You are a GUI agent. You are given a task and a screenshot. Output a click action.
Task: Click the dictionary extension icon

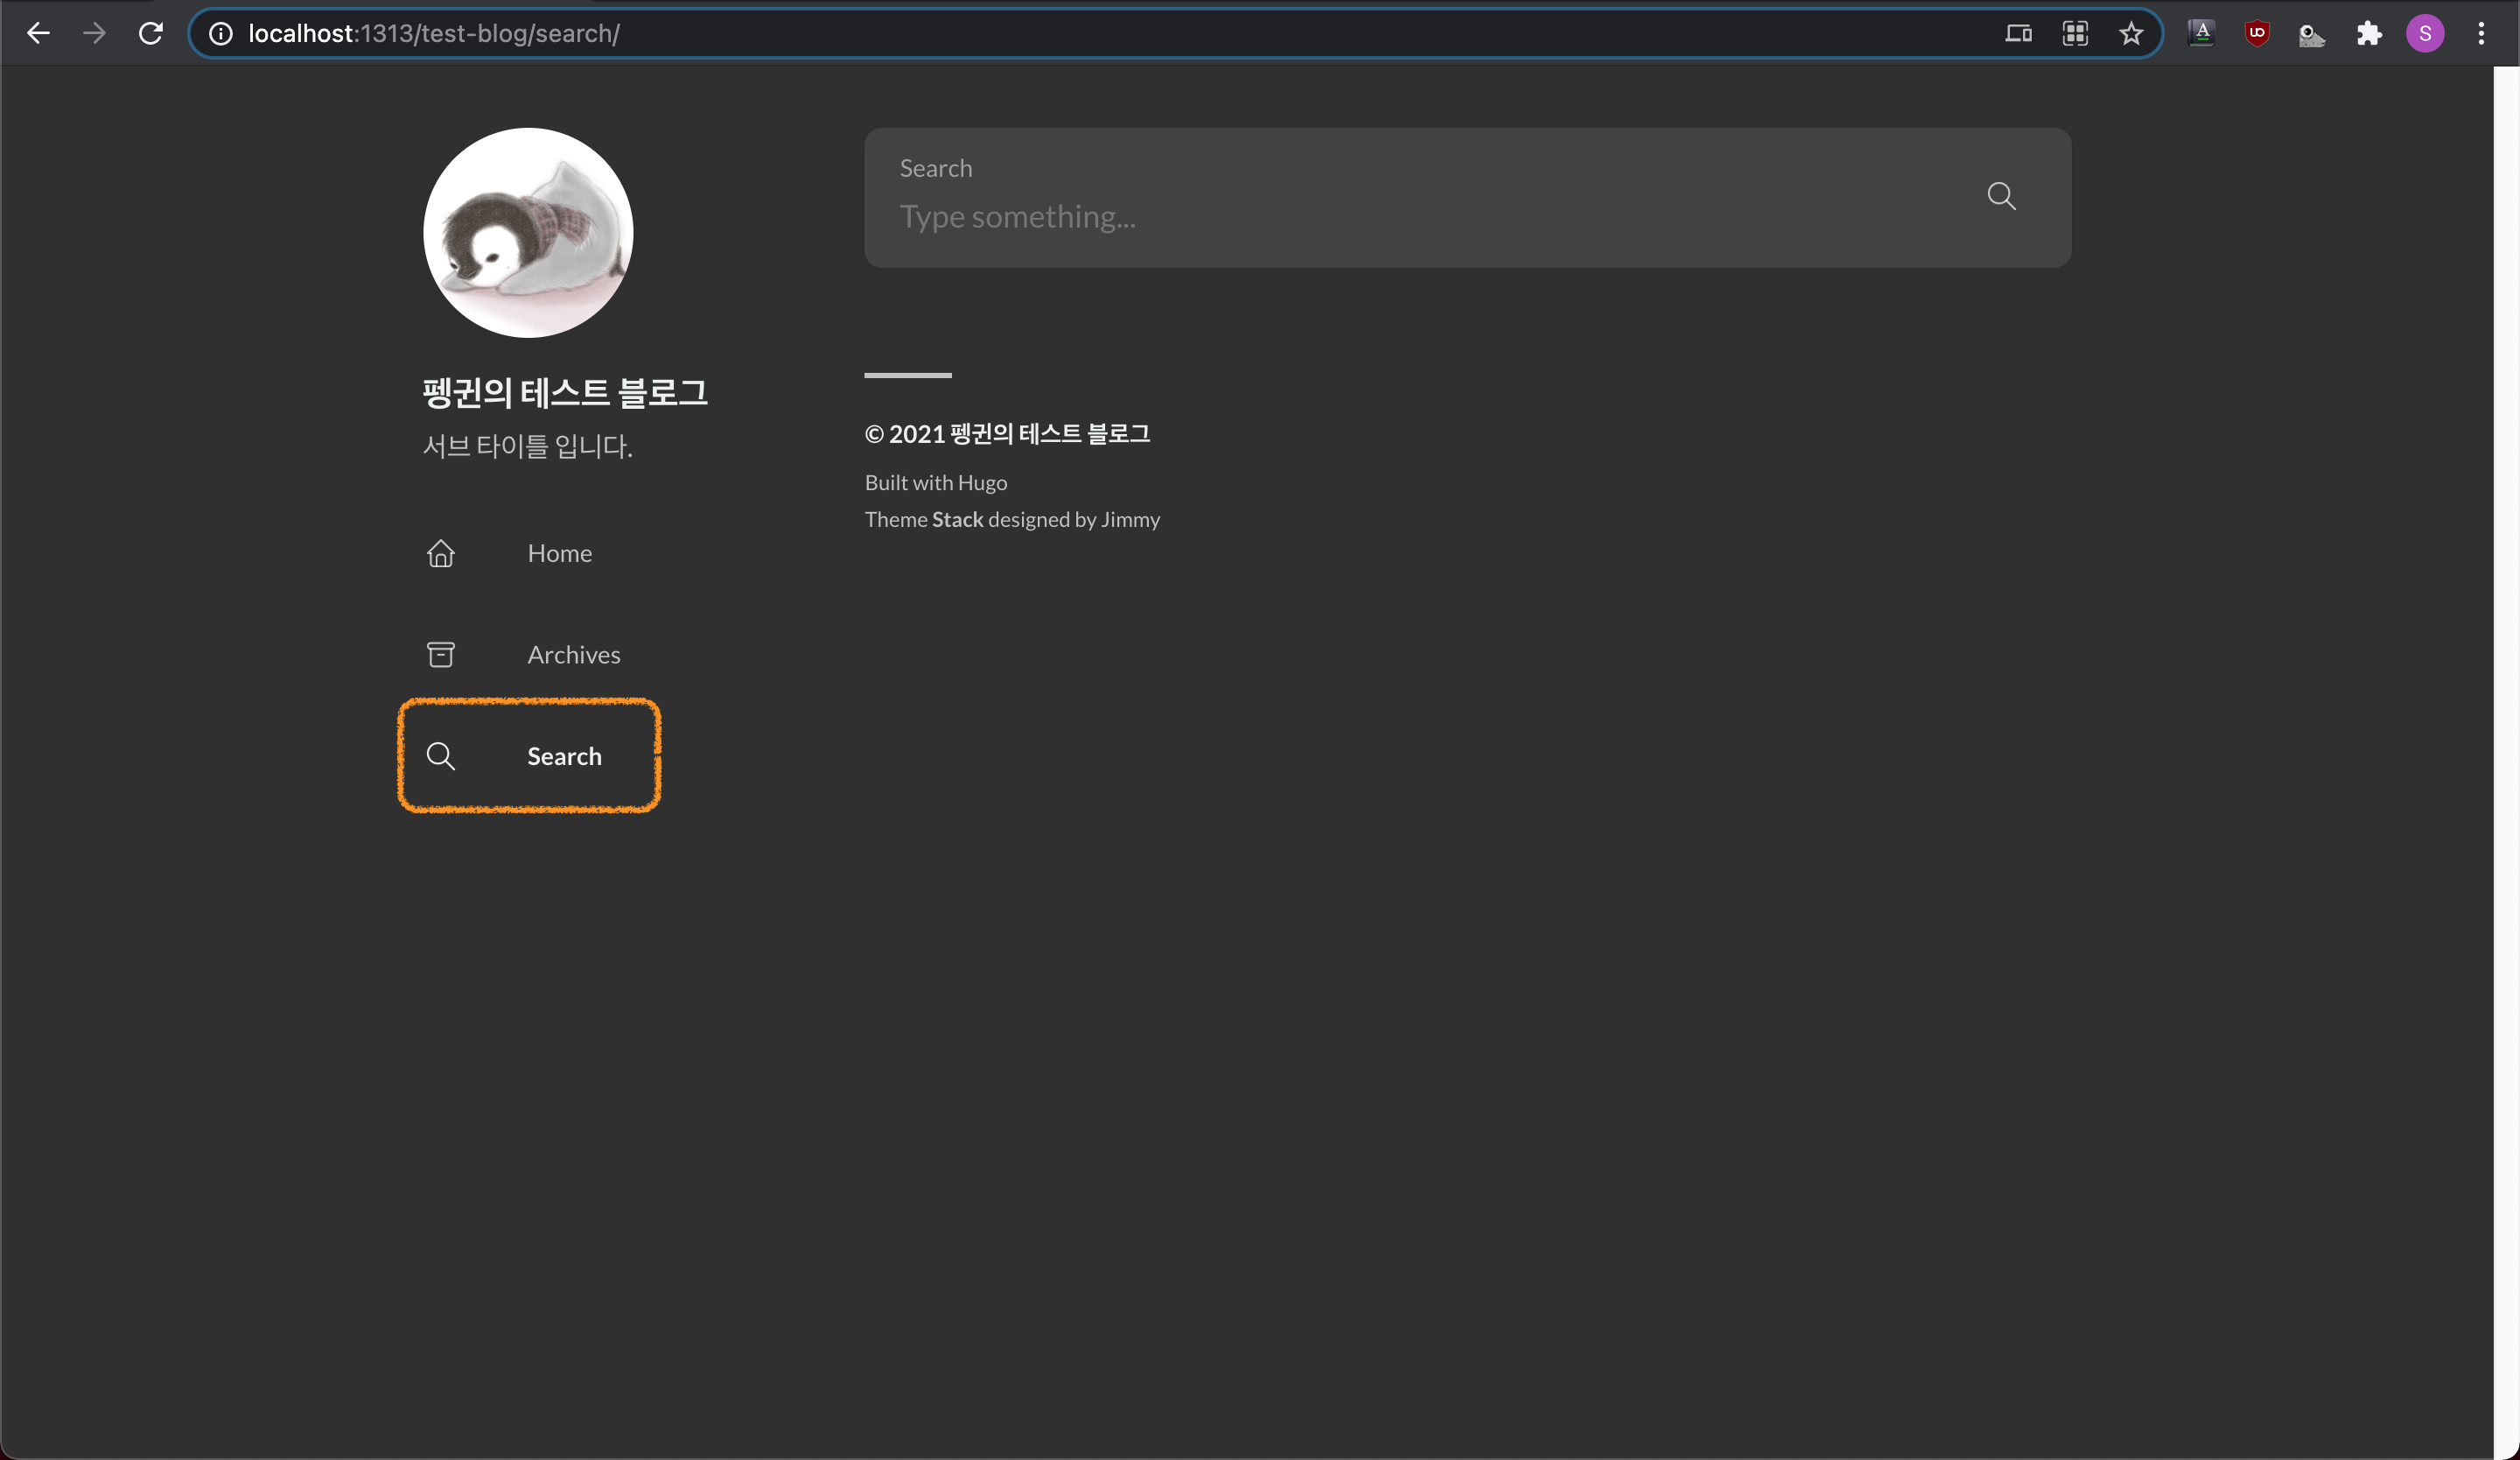[2201, 34]
